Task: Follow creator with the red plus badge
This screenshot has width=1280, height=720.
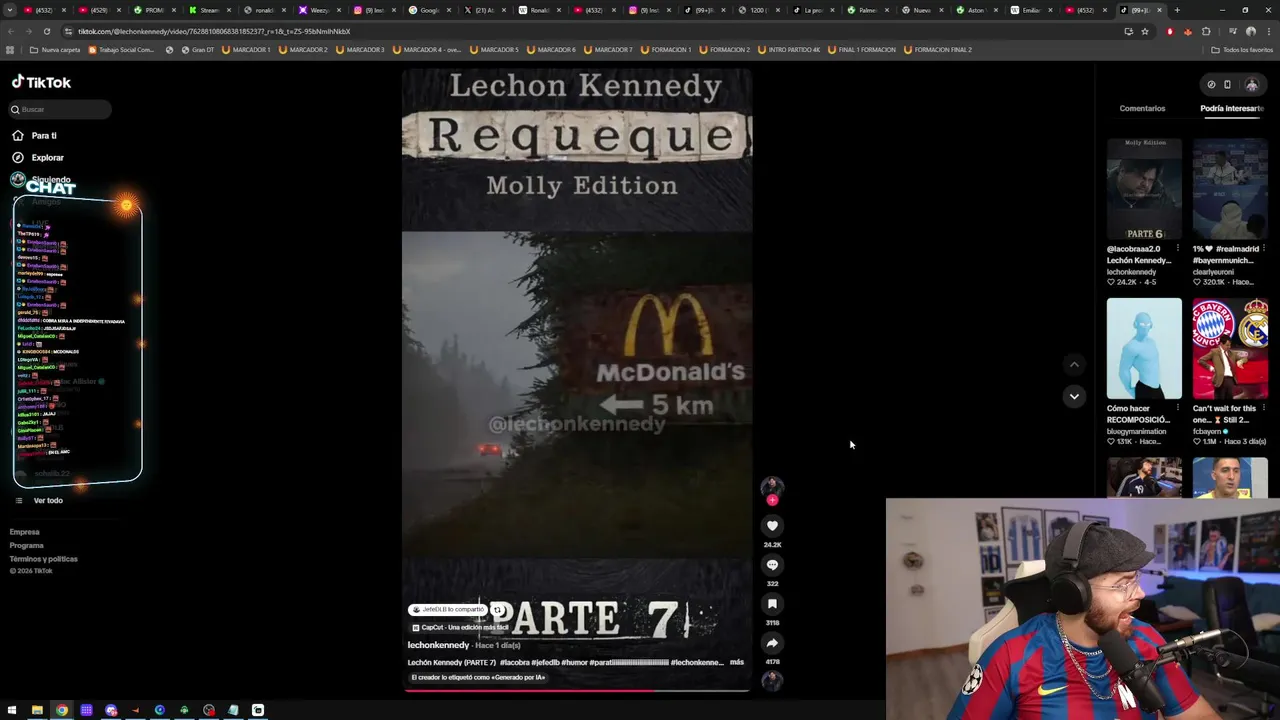Action: 772,500
